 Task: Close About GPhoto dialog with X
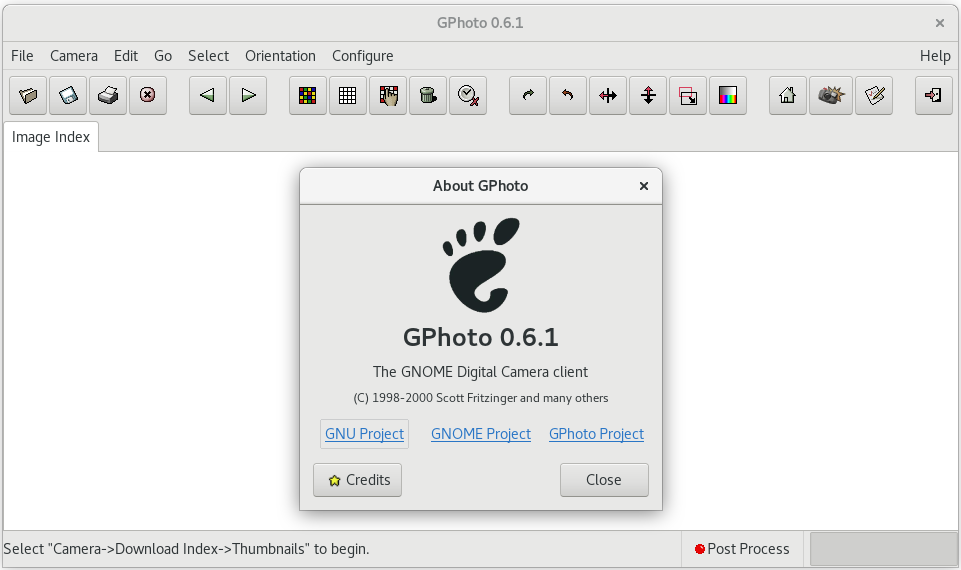[x=644, y=186]
